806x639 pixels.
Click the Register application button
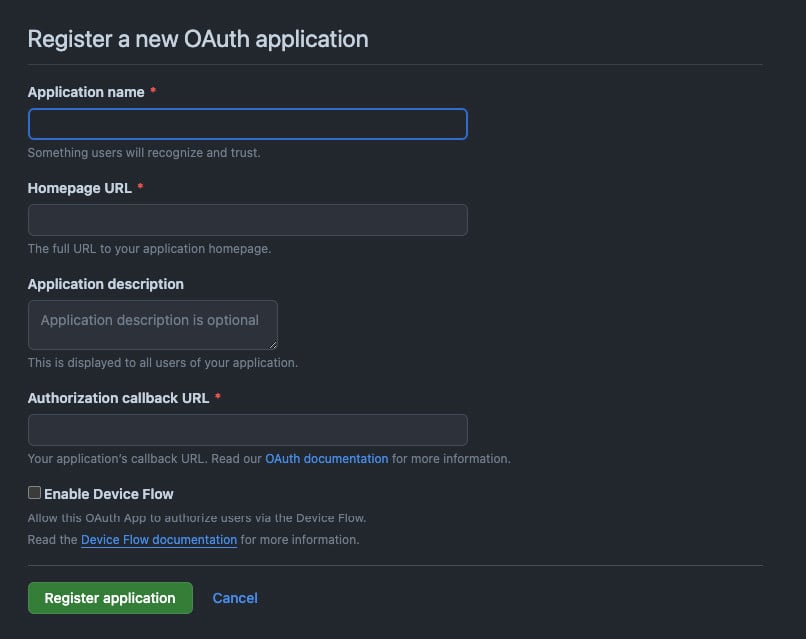pyautogui.click(x=111, y=598)
